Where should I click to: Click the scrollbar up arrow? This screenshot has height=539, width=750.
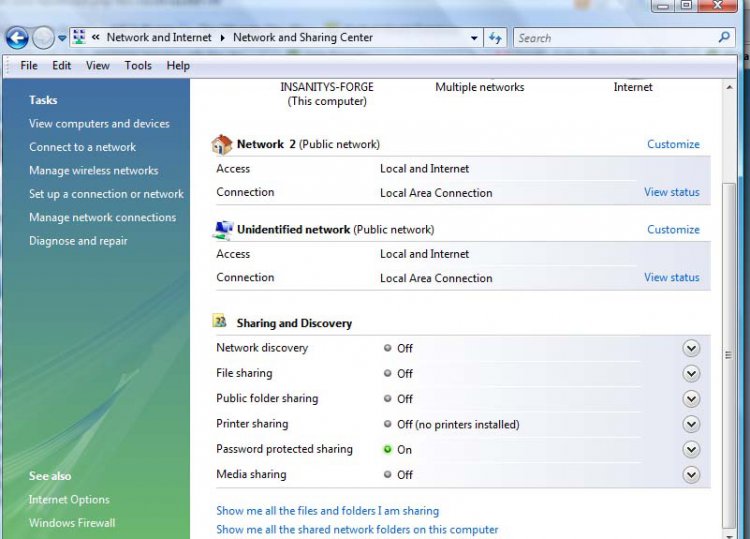coord(729,88)
